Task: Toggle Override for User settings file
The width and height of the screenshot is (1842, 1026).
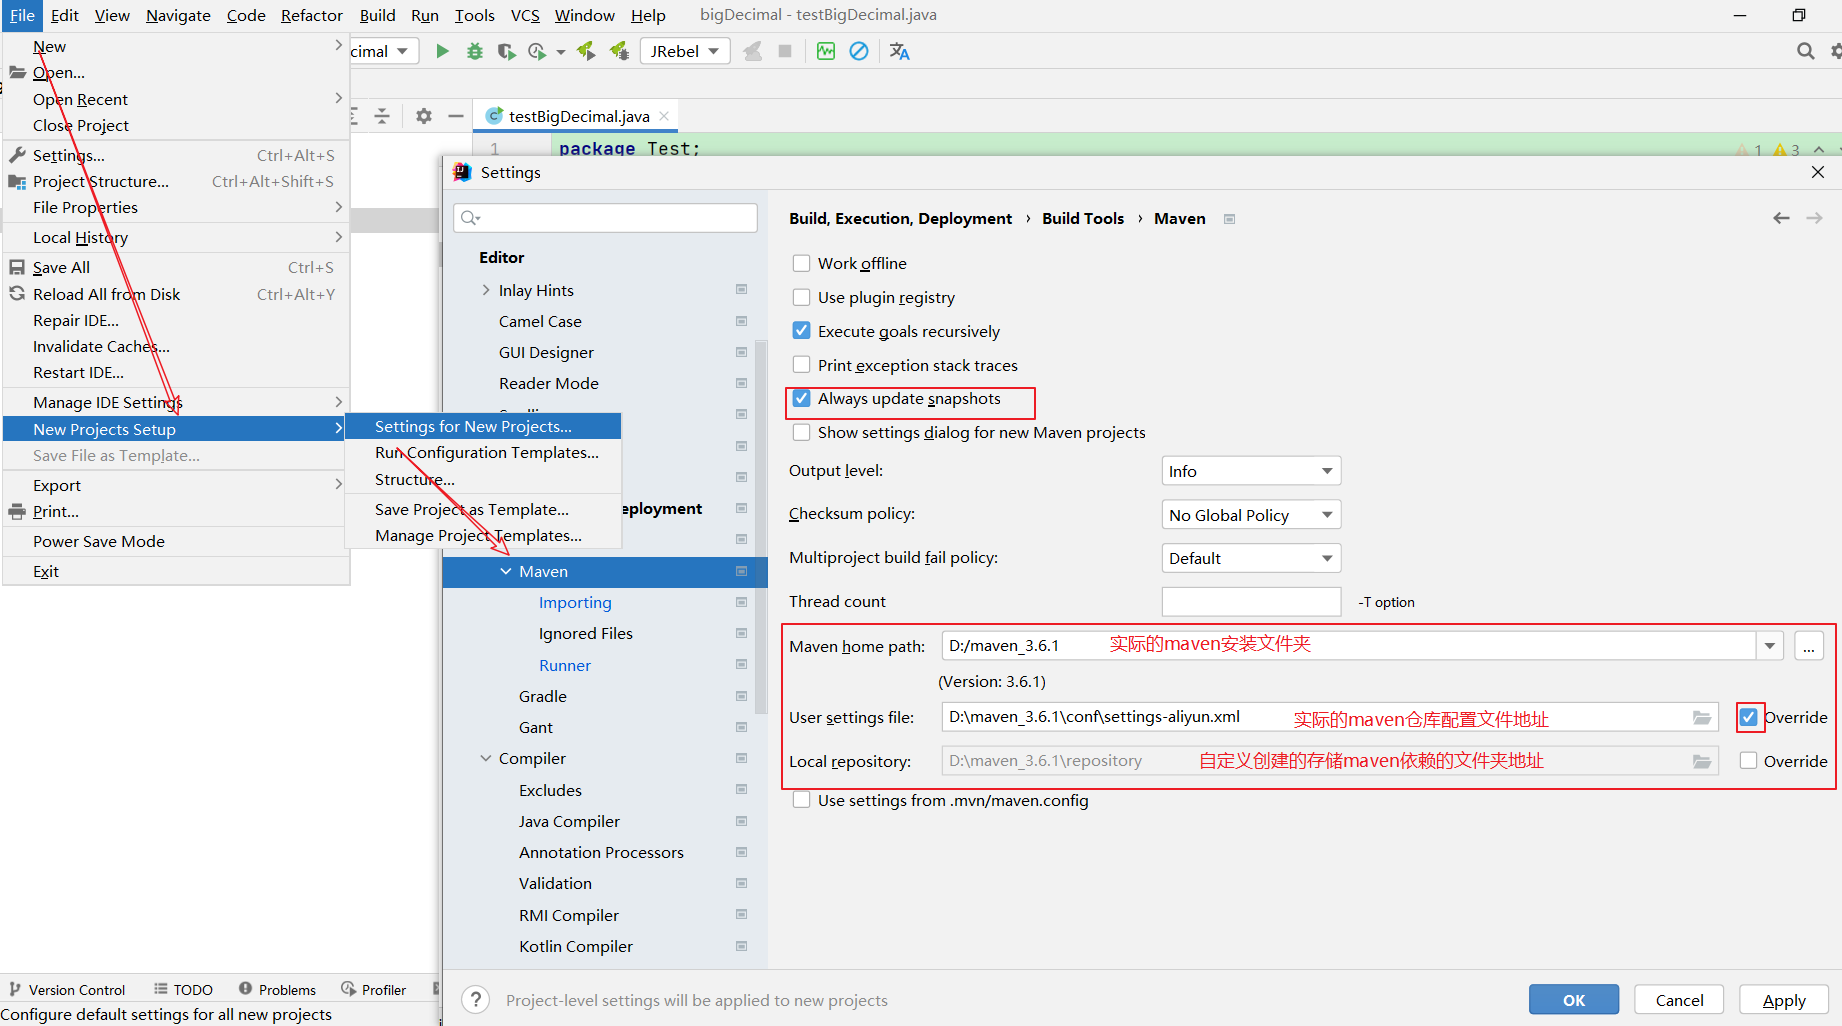Action: click(x=1748, y=717)
